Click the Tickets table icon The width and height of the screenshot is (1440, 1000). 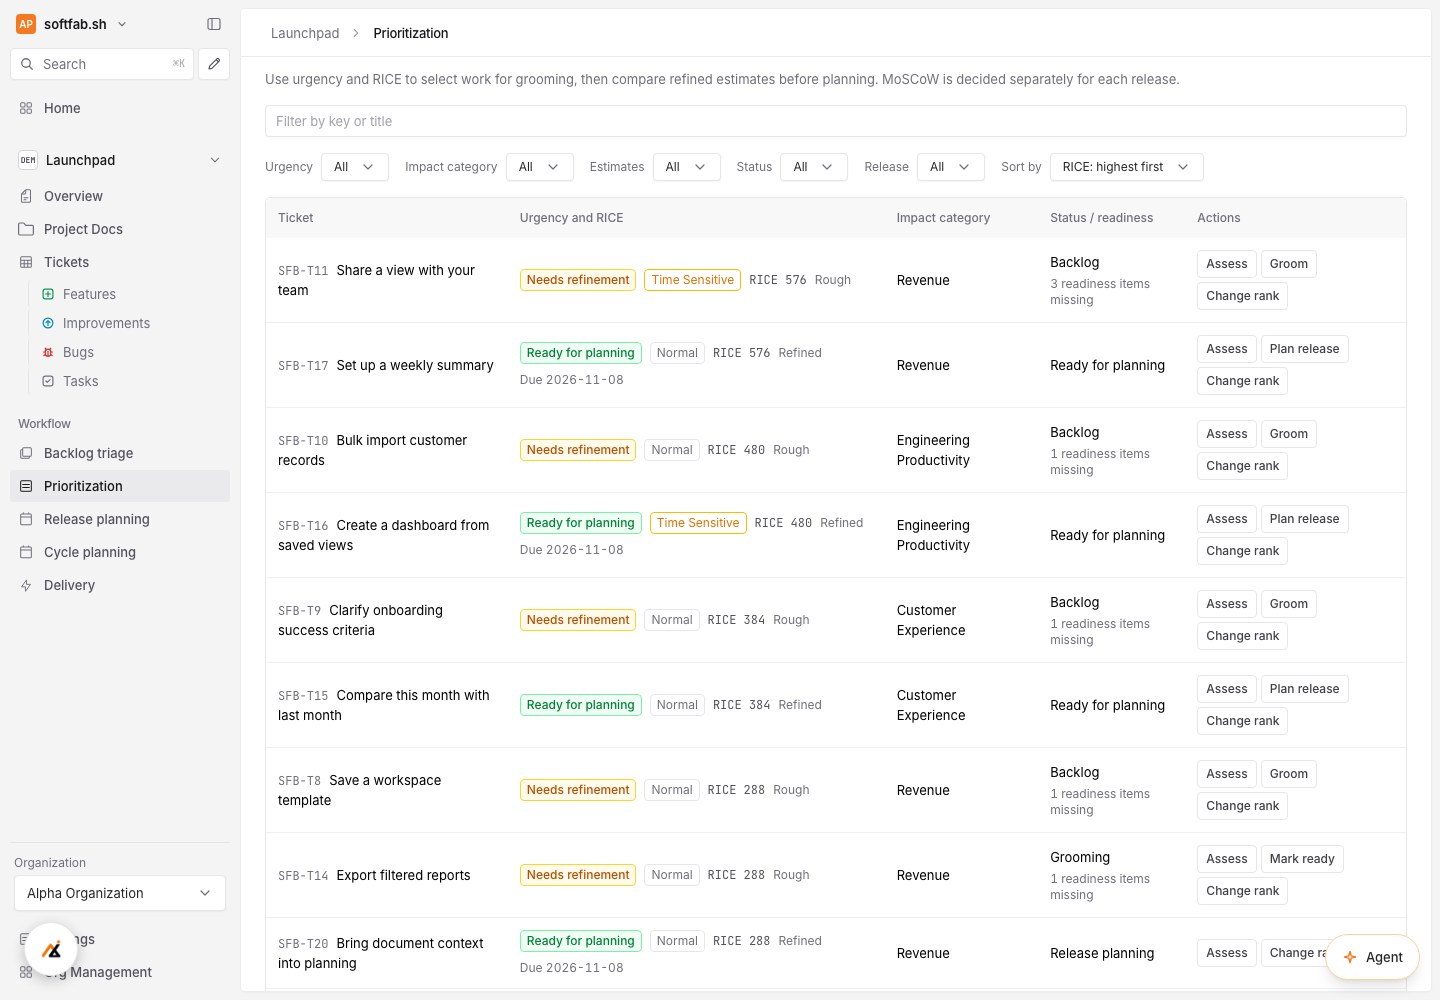[x=26, y=262]
